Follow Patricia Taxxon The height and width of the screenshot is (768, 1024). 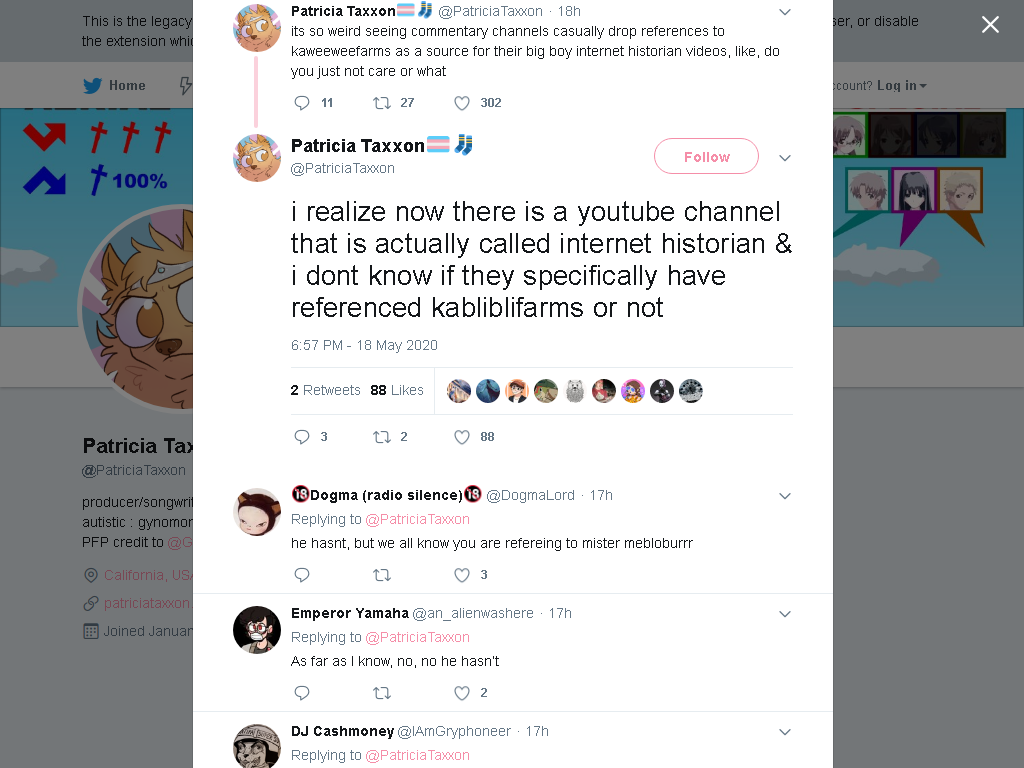coord(707,157)
